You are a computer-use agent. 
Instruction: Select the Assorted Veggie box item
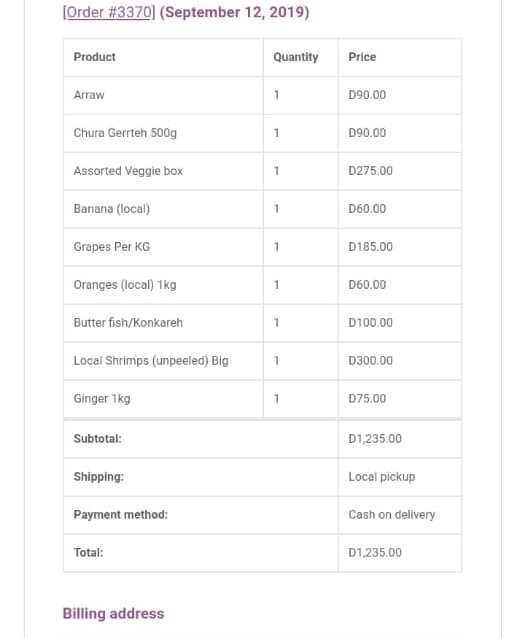pyautogui.click(x=128, y=171)
